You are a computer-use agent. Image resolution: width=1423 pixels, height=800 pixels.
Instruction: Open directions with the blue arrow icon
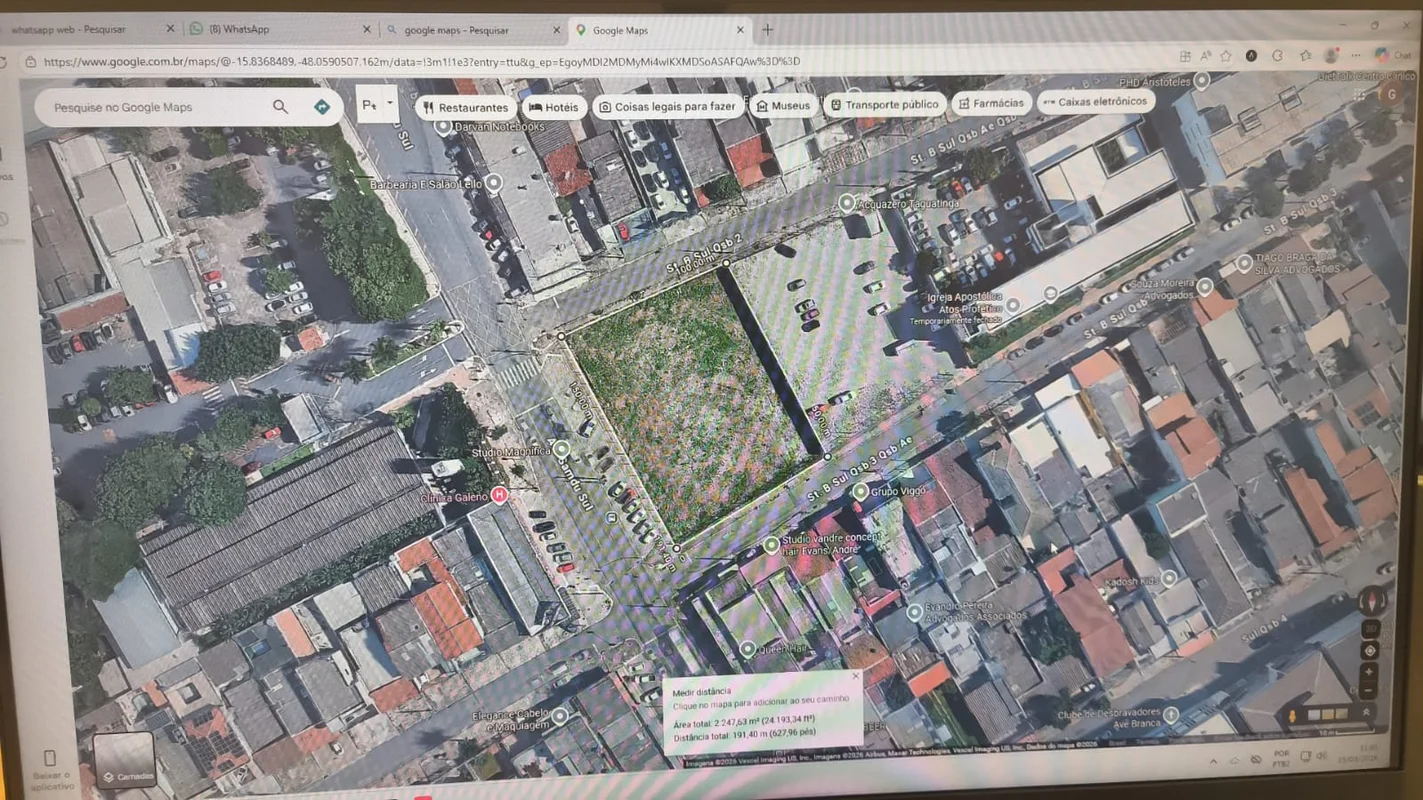click(x=322, y=106)
